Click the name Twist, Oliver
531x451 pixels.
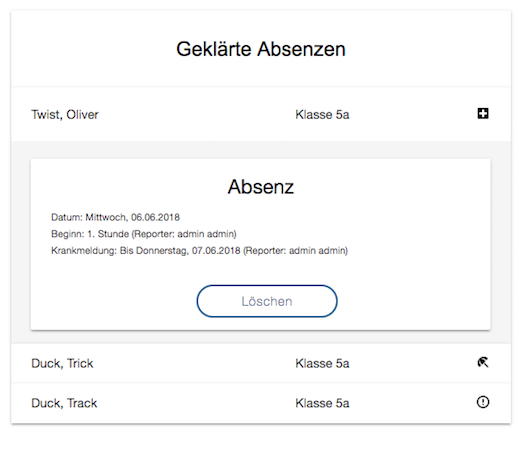point(65,114)
